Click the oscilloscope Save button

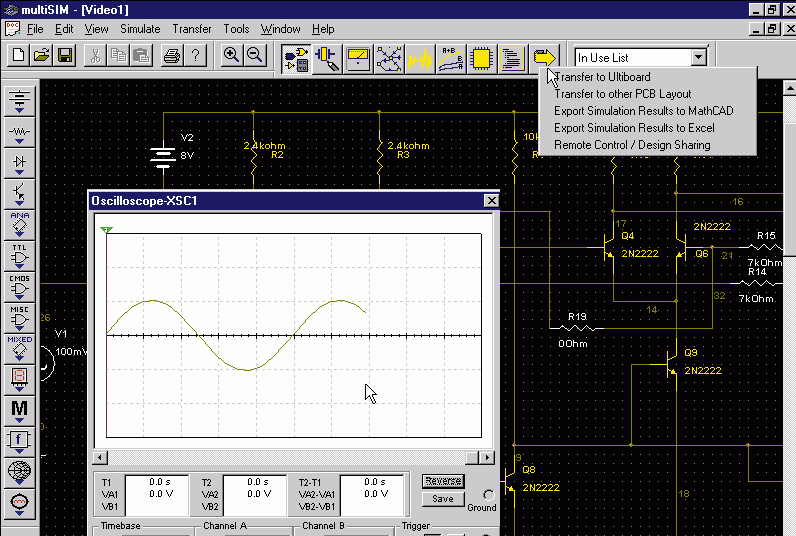coord(443,499)
